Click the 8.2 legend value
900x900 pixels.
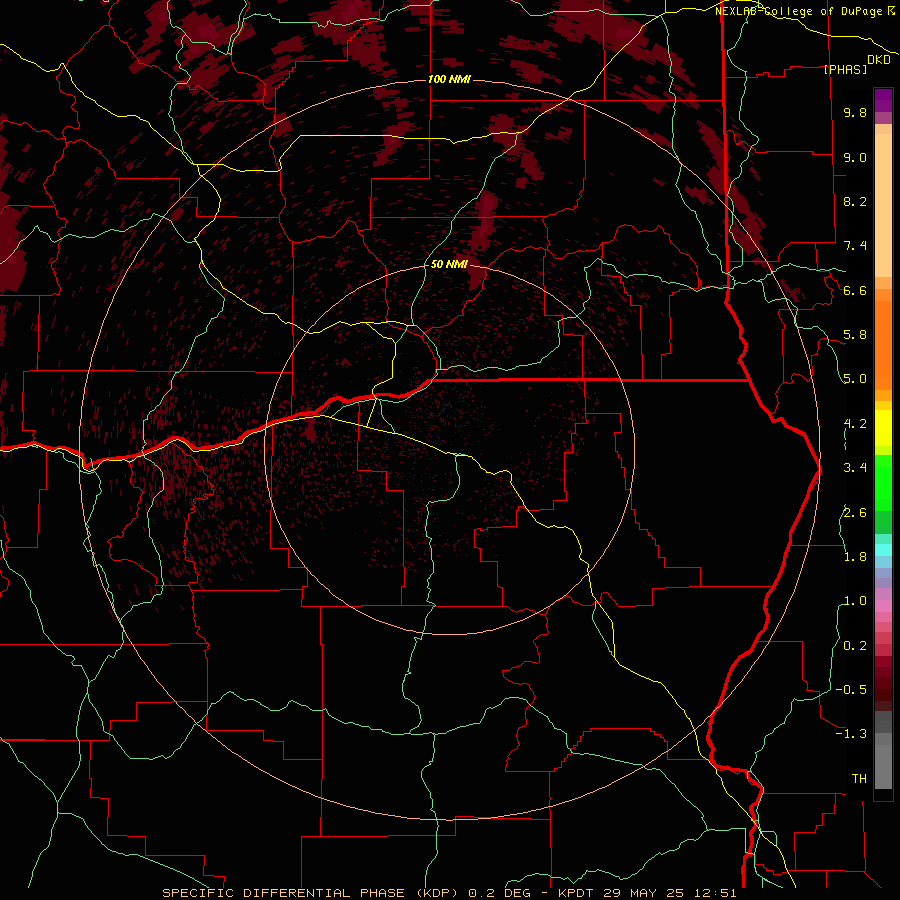pos(855,201)
